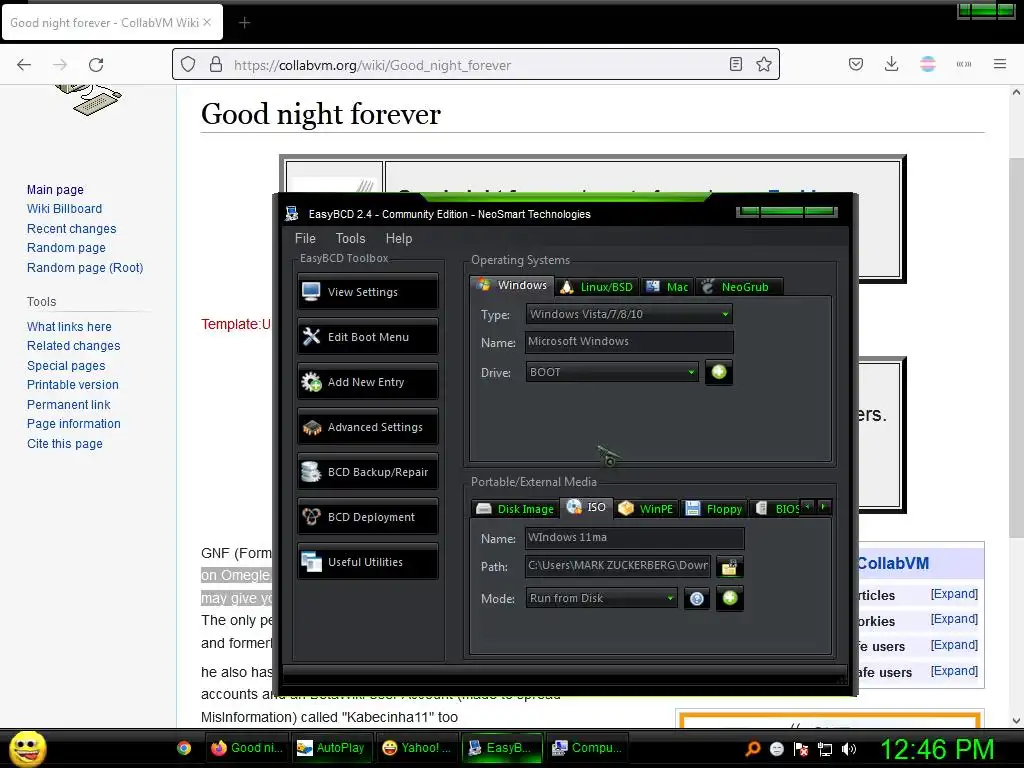The image size is (1024, 768).
Task: Open the Wiki Billboard link
Action: point(64,208)
